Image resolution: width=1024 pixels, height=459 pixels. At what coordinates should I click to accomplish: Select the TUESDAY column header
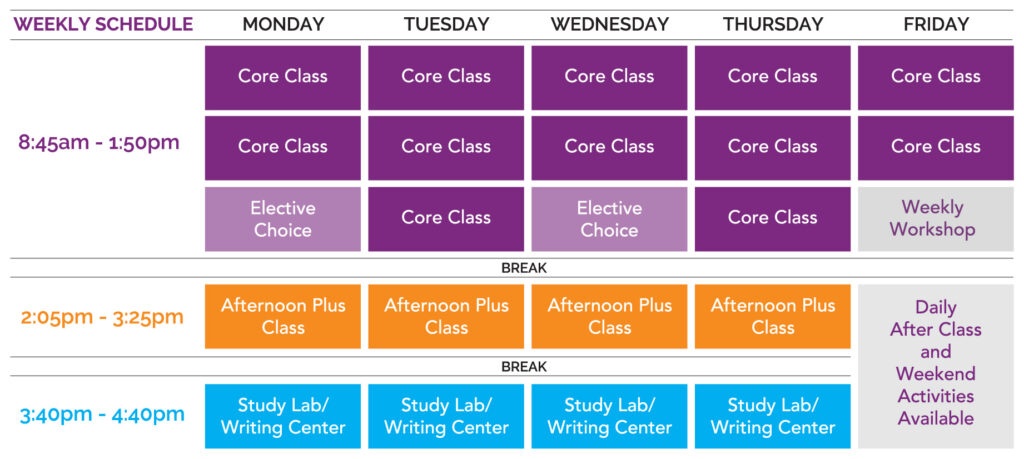(446, 24)
